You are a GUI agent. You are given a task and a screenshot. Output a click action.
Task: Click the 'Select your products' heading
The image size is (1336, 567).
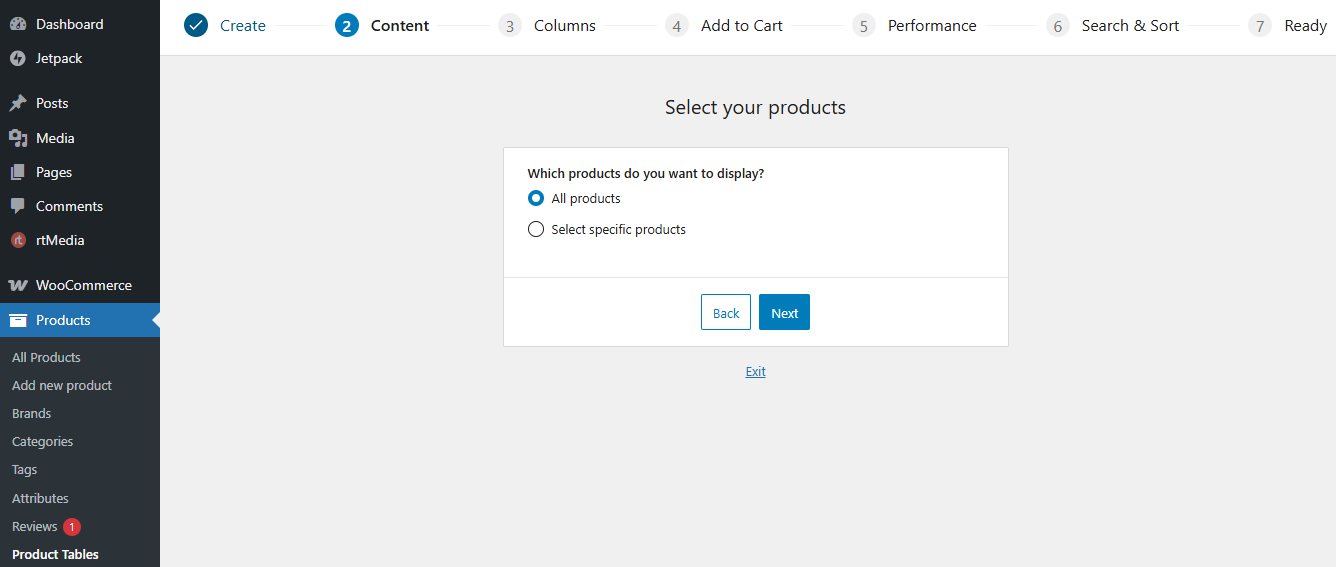coord(755,107)
